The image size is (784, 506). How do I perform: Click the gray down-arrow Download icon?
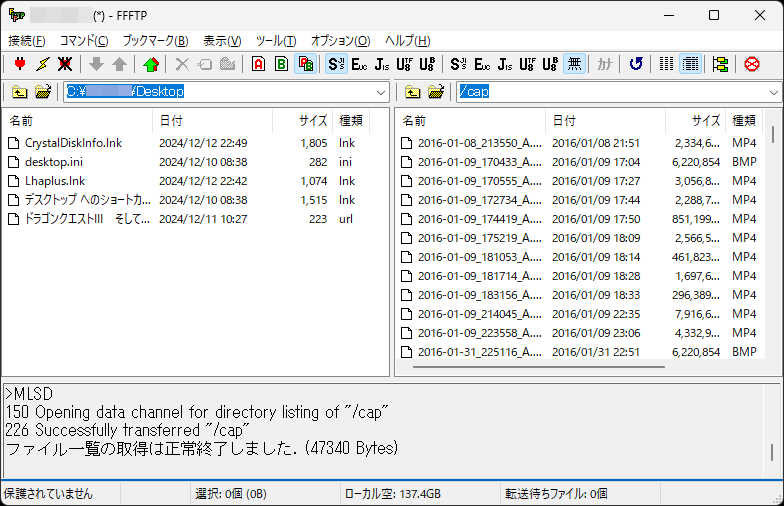point(96,64)
